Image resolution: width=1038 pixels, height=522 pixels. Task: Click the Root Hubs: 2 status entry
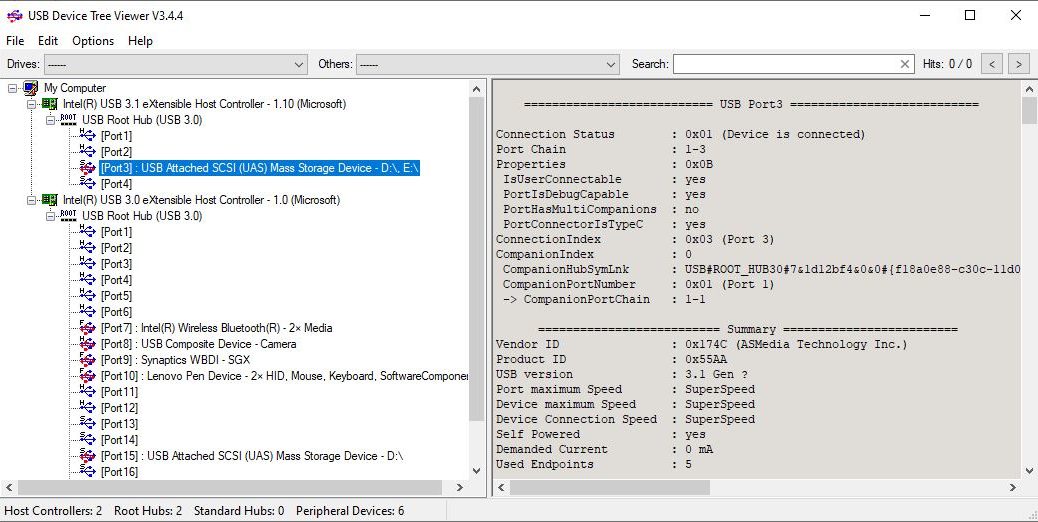click(148, 511)
